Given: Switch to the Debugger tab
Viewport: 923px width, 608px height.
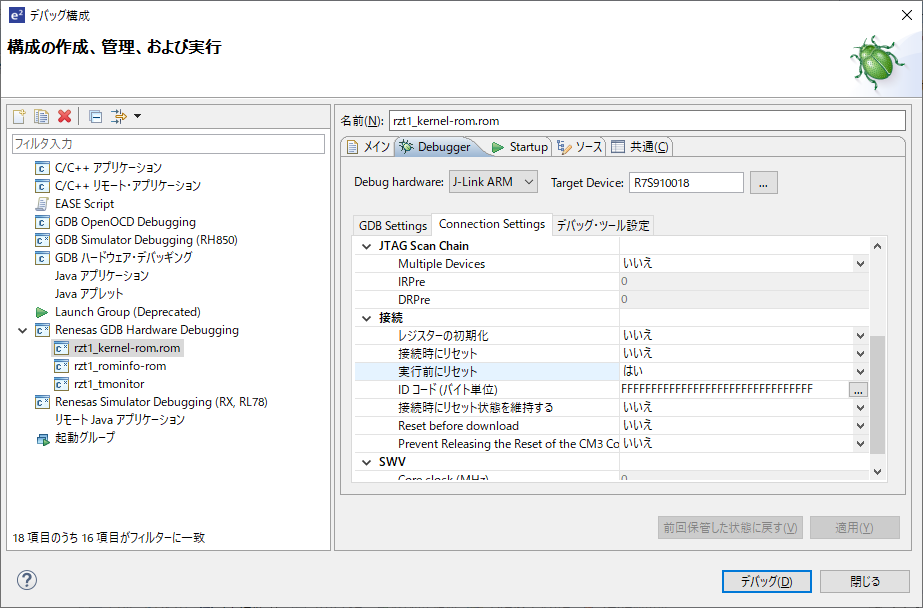Looking at the screenshot, I should 436,147.
